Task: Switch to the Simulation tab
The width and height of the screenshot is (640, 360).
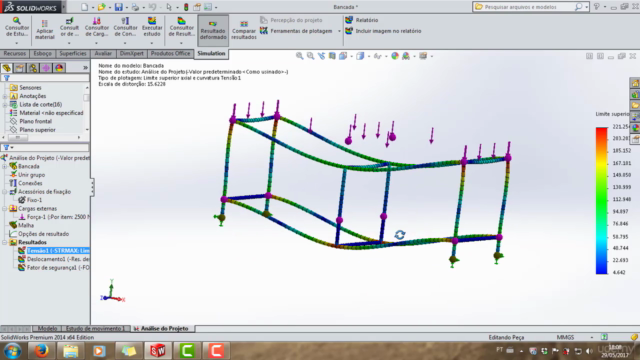Action: pyautogui.click(x=211, y=53)
